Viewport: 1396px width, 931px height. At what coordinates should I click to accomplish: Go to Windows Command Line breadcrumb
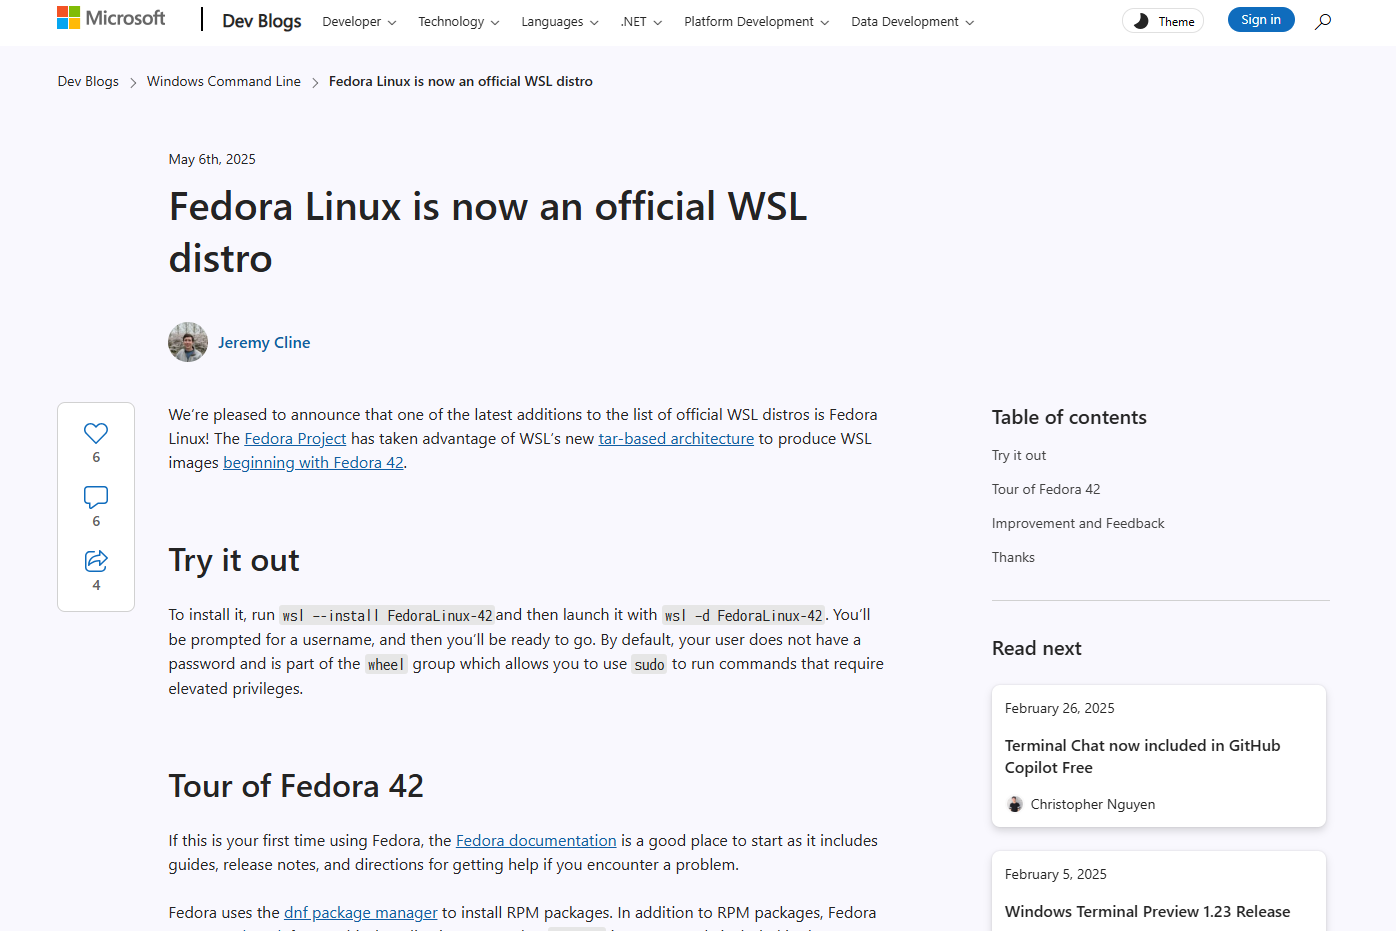pos(223,81)
